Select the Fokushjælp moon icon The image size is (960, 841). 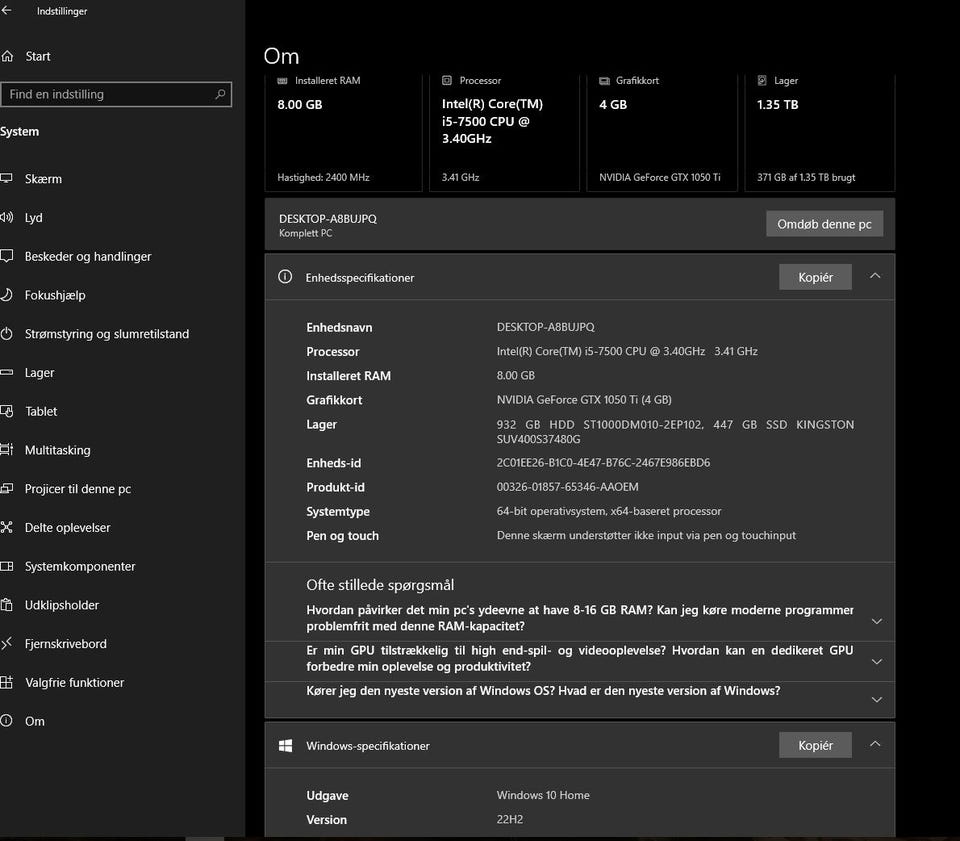[x=7, y=295]
